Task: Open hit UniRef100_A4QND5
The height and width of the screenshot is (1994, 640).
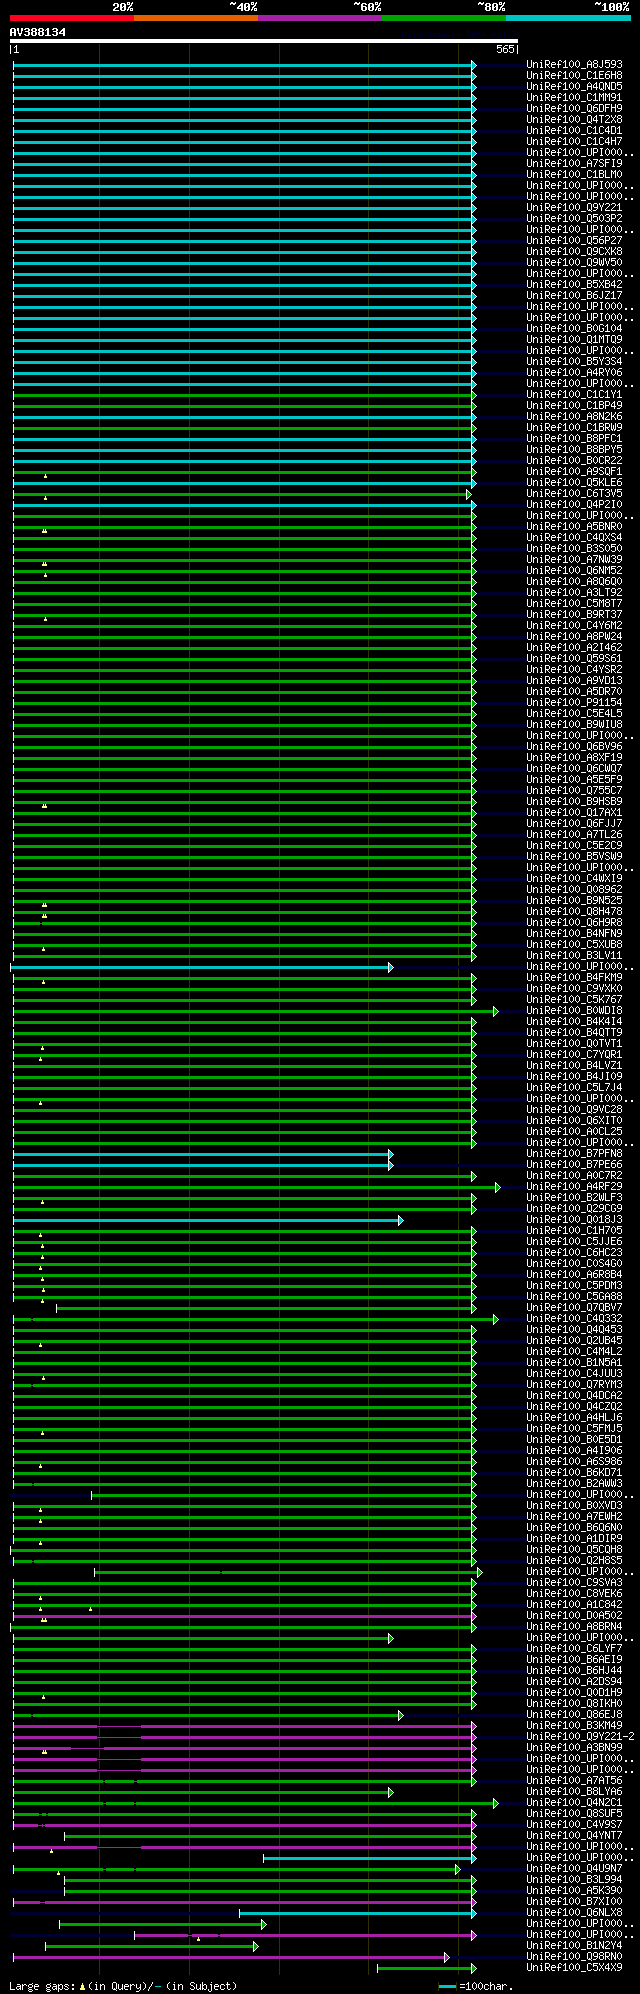Action: pos(574,86)
